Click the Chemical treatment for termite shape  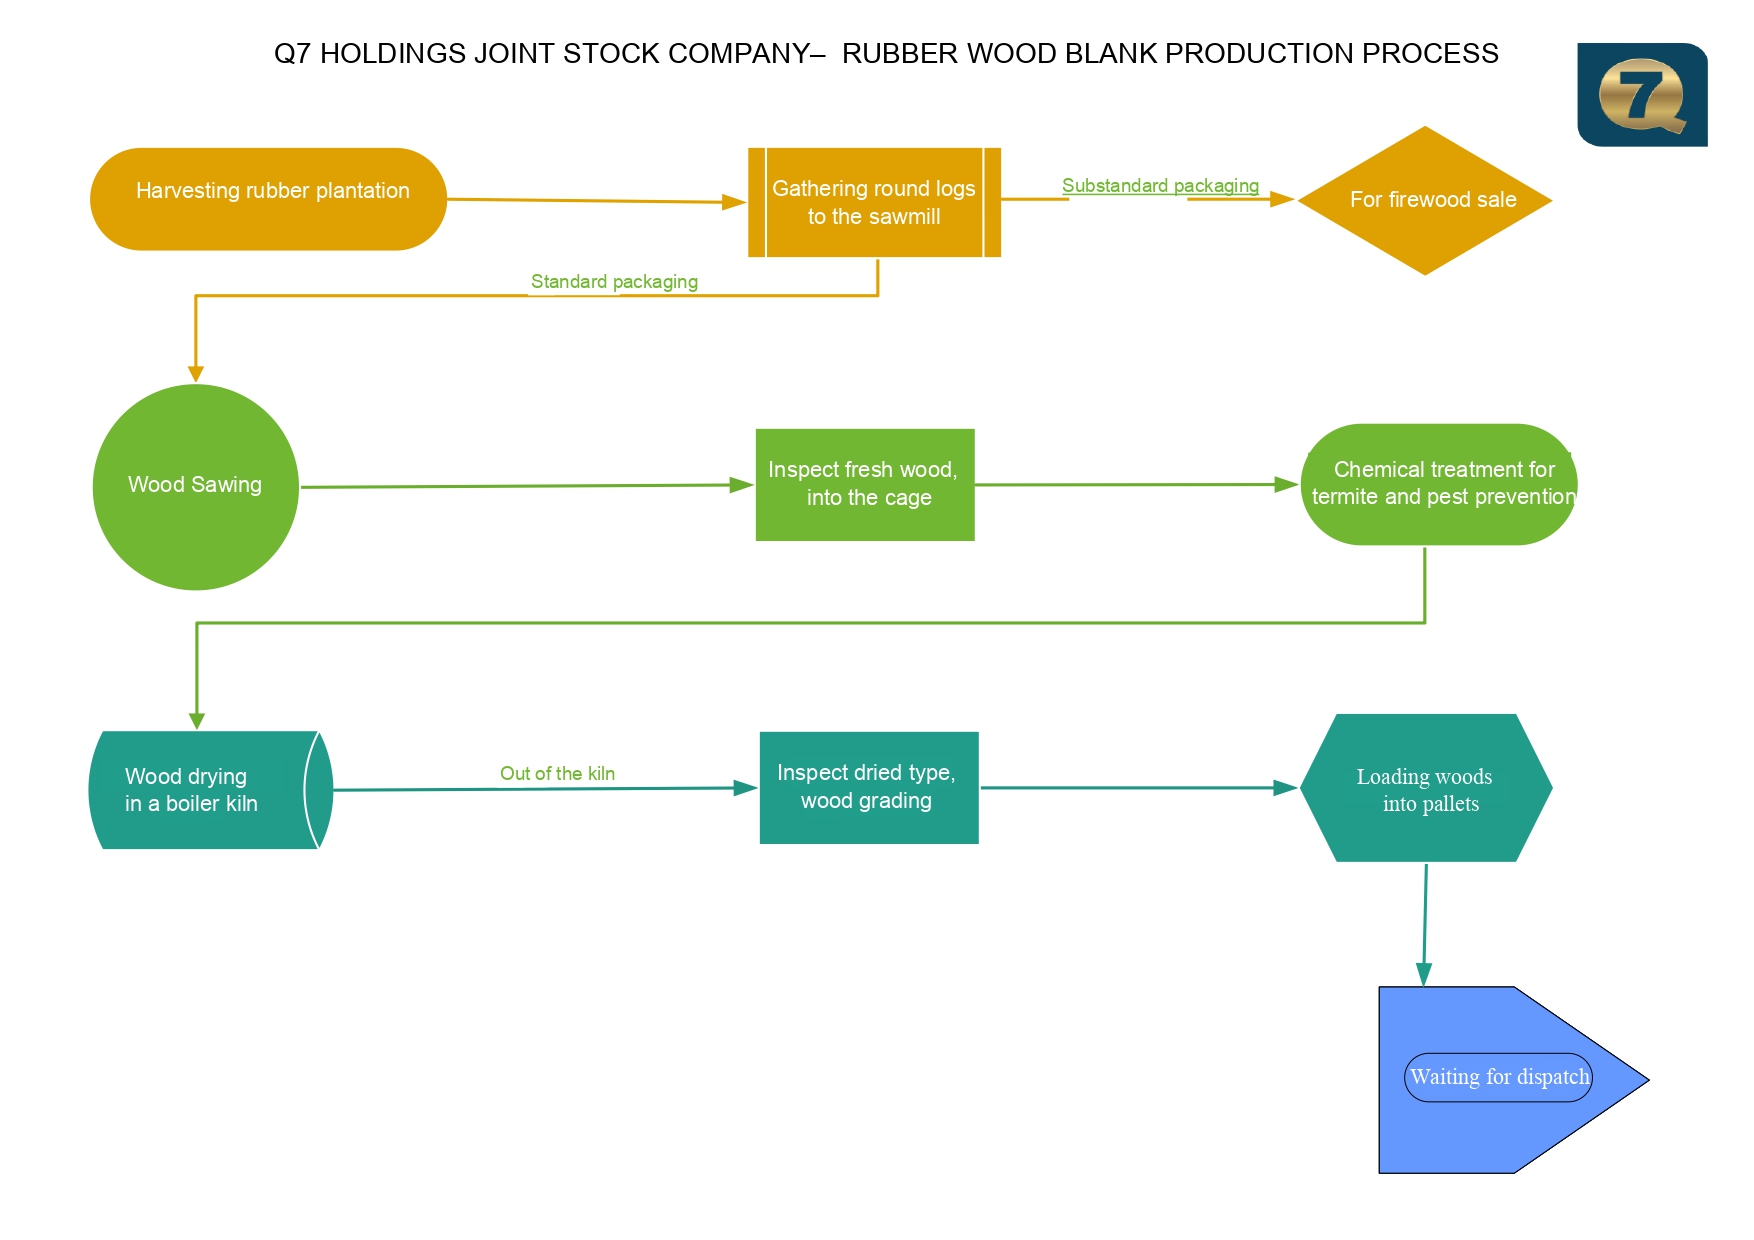point(1438,484)
